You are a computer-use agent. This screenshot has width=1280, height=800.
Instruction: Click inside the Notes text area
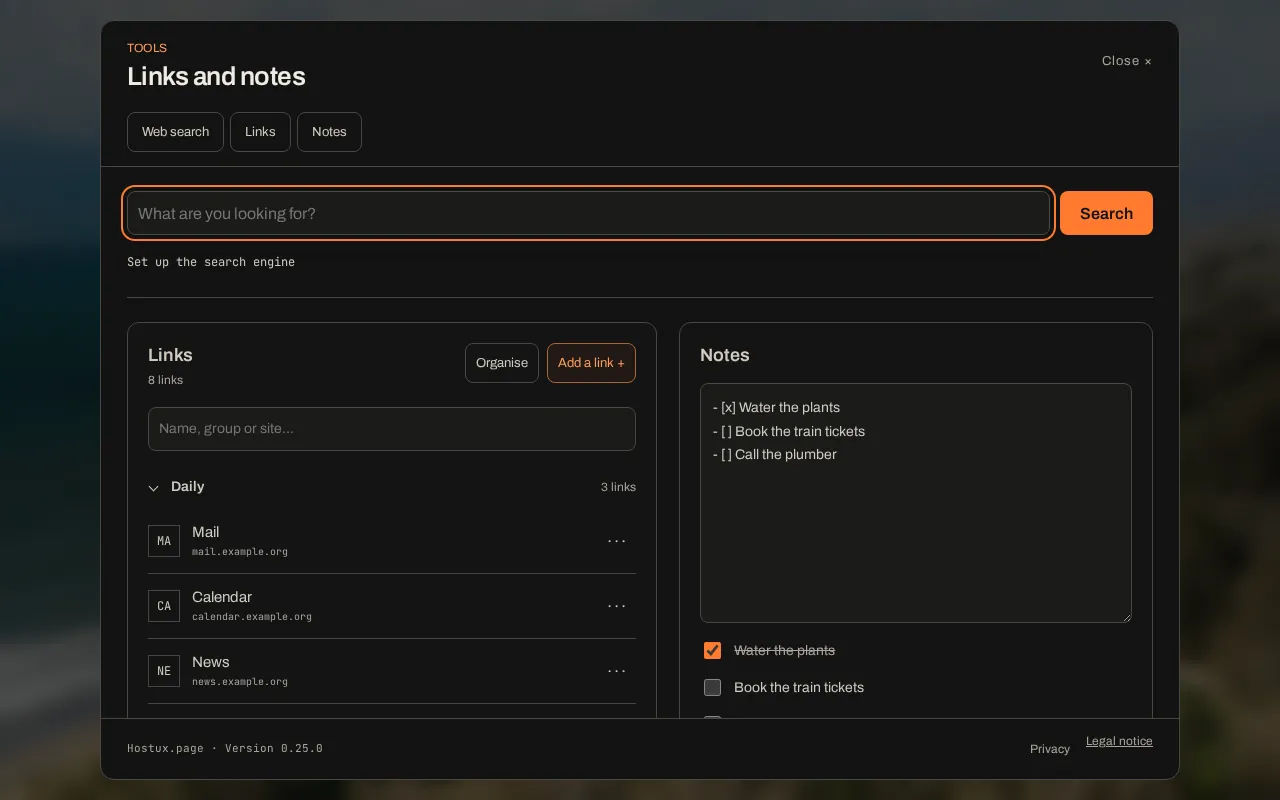click(x=916, y=503)
